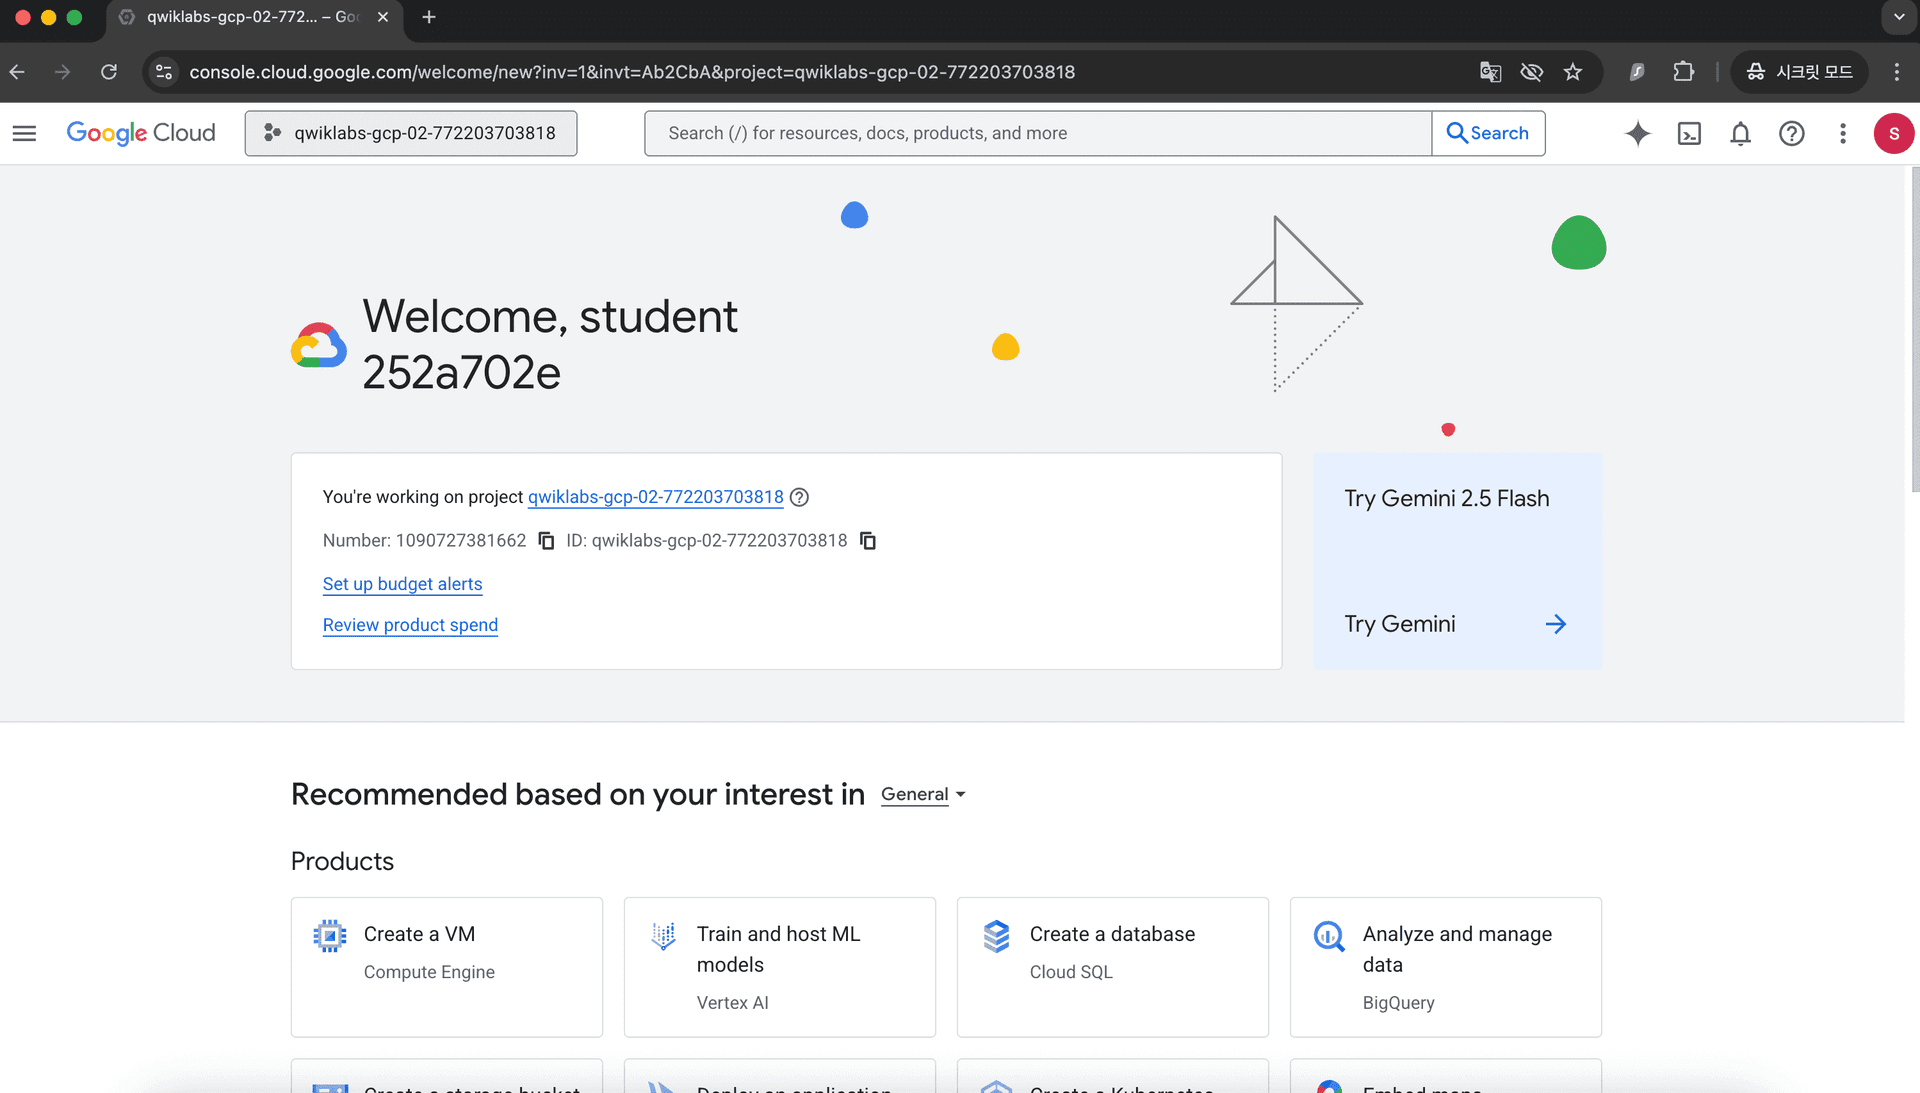Activate Cloud Shell terminal icon
1920x1093 pixels.
(1689, 133)
